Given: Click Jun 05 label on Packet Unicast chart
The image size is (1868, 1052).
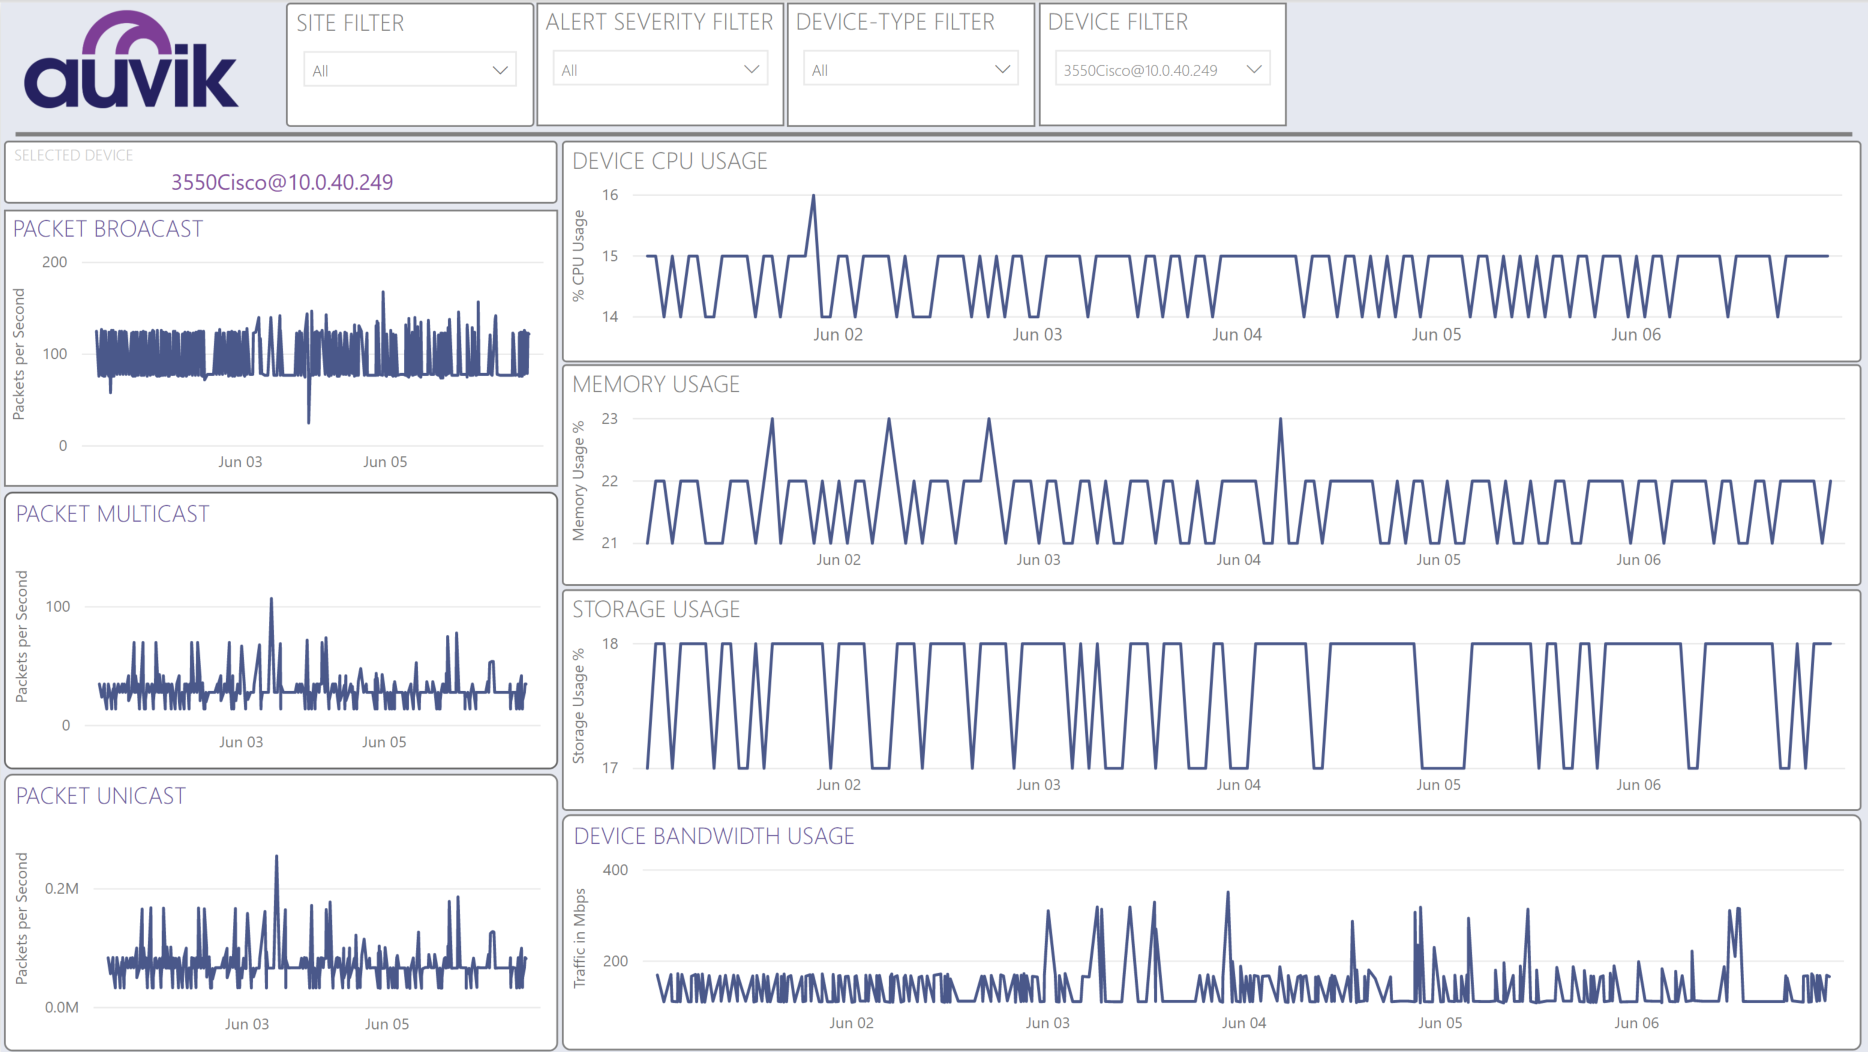Looking at the screenshot, I should [x=387, y=1024].
